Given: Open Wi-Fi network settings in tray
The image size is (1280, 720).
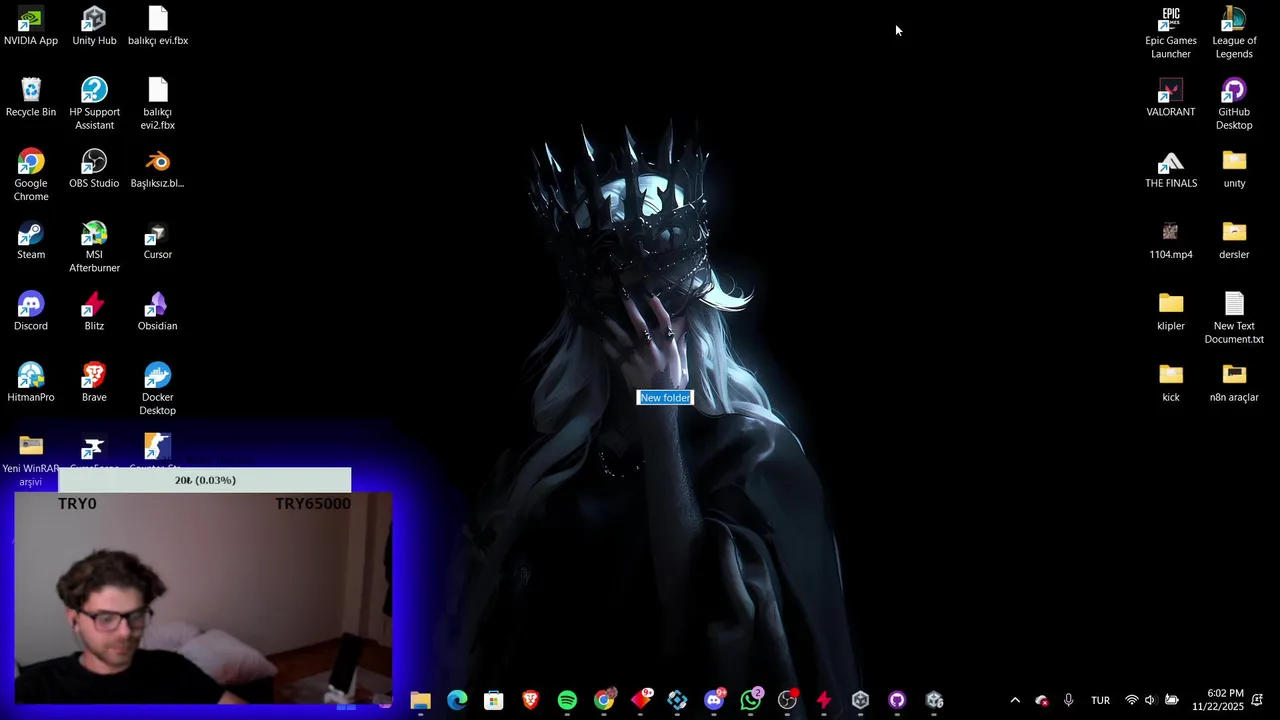Looking at the screenshot, I should 1132,700.
